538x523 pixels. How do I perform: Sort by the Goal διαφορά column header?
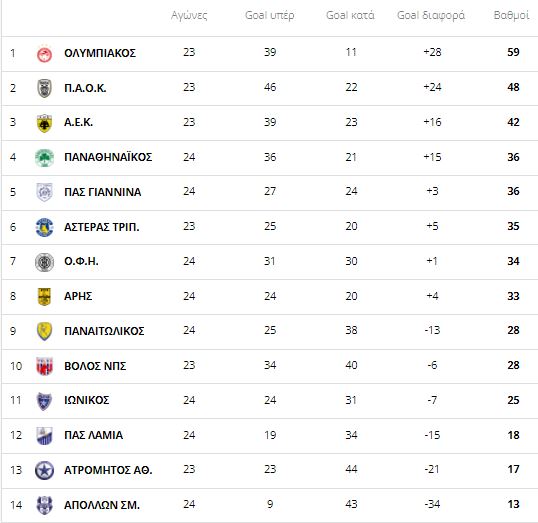(x=431, y=15)
